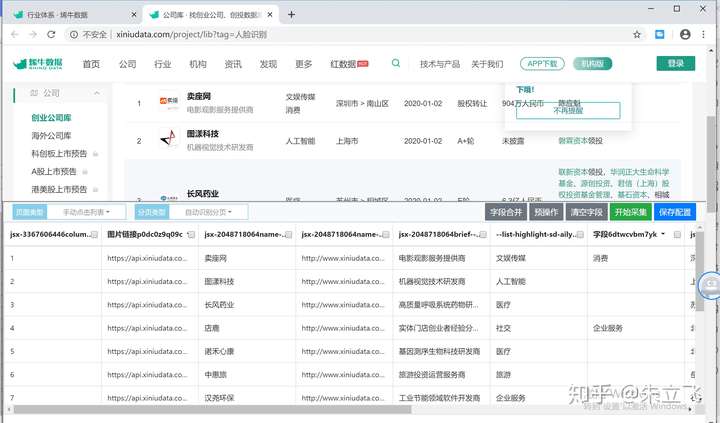Viewport: 720px width, 423px height.
Task: Click the 分页类型 label button
Action: 152,212
